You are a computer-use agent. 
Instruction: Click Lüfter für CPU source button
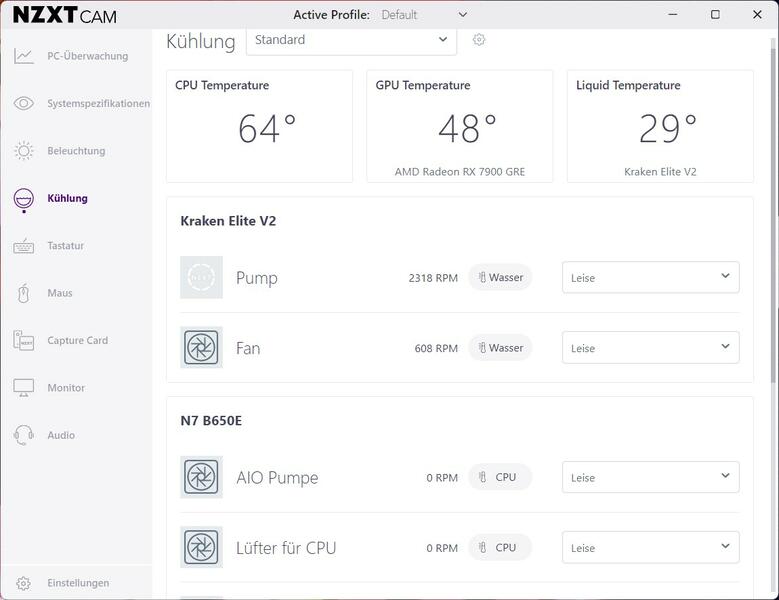pos(500,547)
